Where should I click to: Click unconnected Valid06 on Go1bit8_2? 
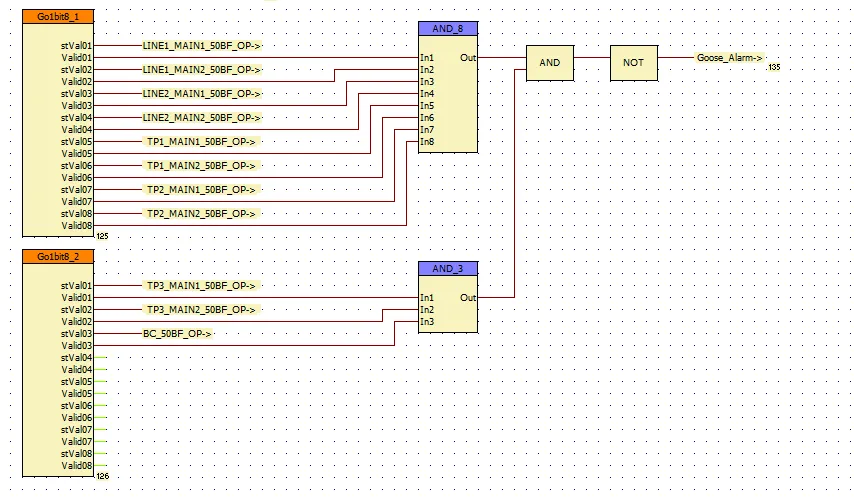pyautogui.click(x=77, y=418)
